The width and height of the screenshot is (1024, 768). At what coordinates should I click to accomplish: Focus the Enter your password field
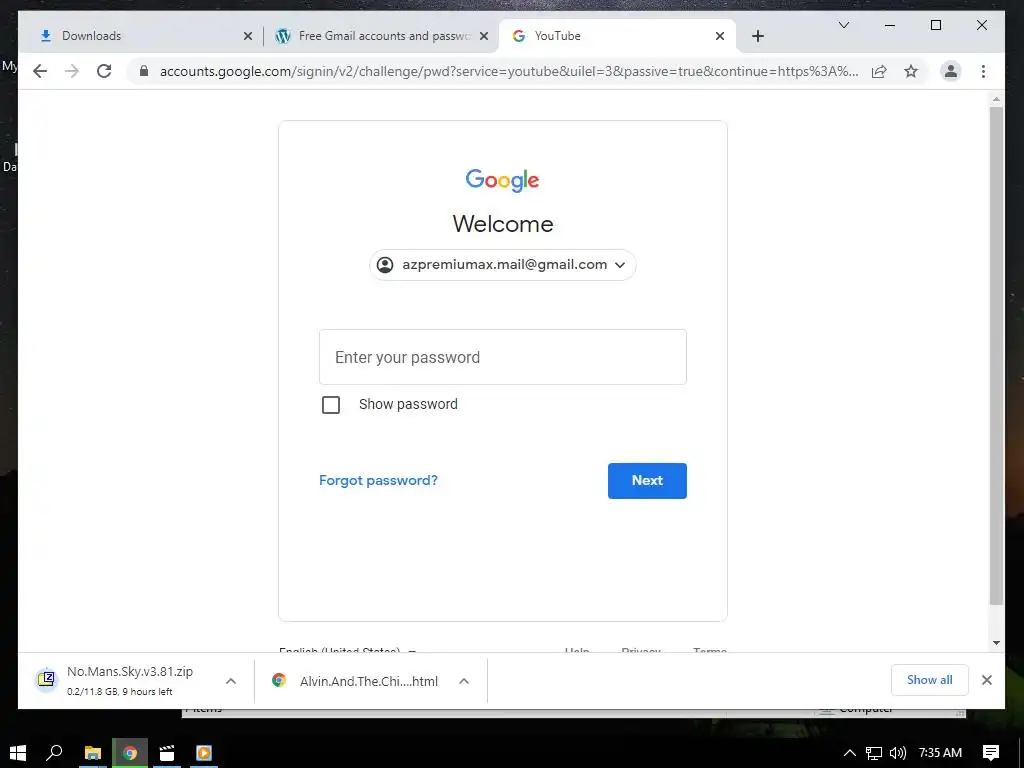(x=503, y=357)
